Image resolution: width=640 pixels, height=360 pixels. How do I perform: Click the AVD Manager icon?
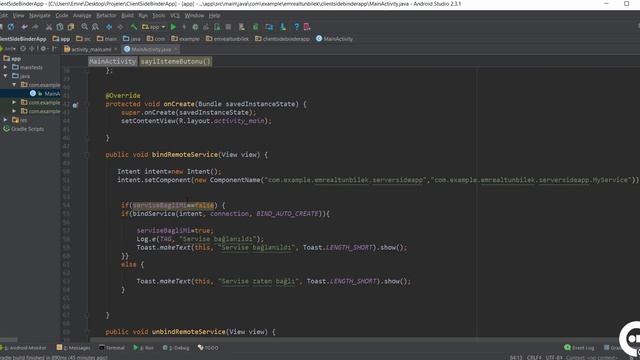242,27
